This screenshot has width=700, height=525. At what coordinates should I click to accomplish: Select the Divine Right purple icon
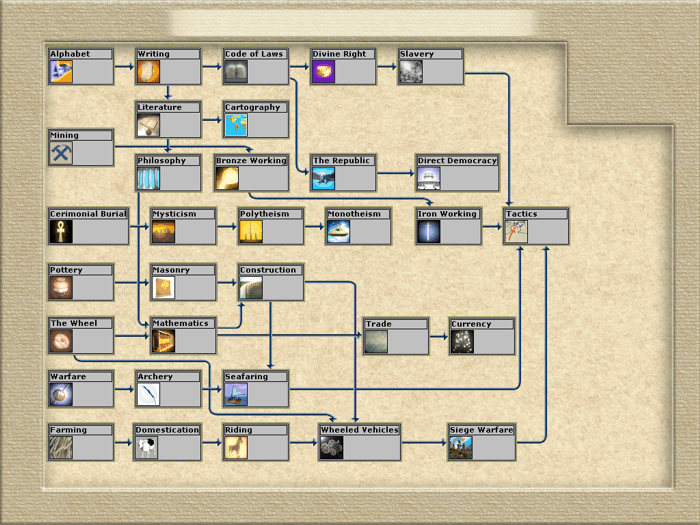pyautogui.click(x=324, y=72)
